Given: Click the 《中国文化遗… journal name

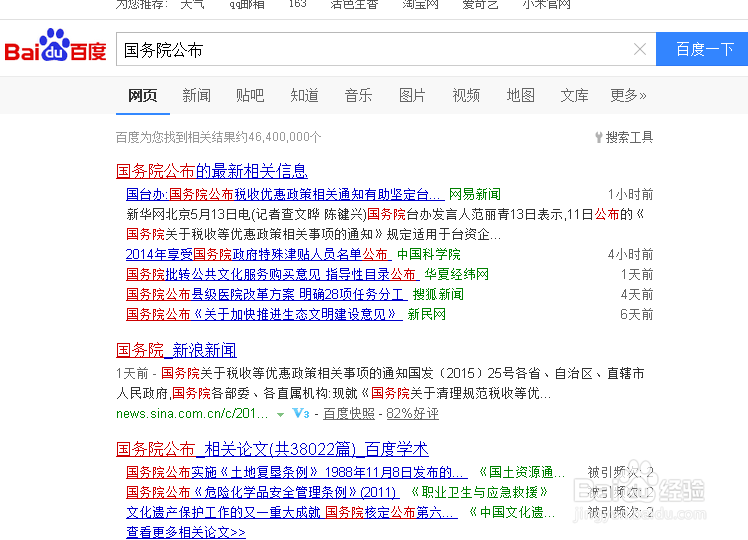Looking at the screenshot, I should point(511,512).
